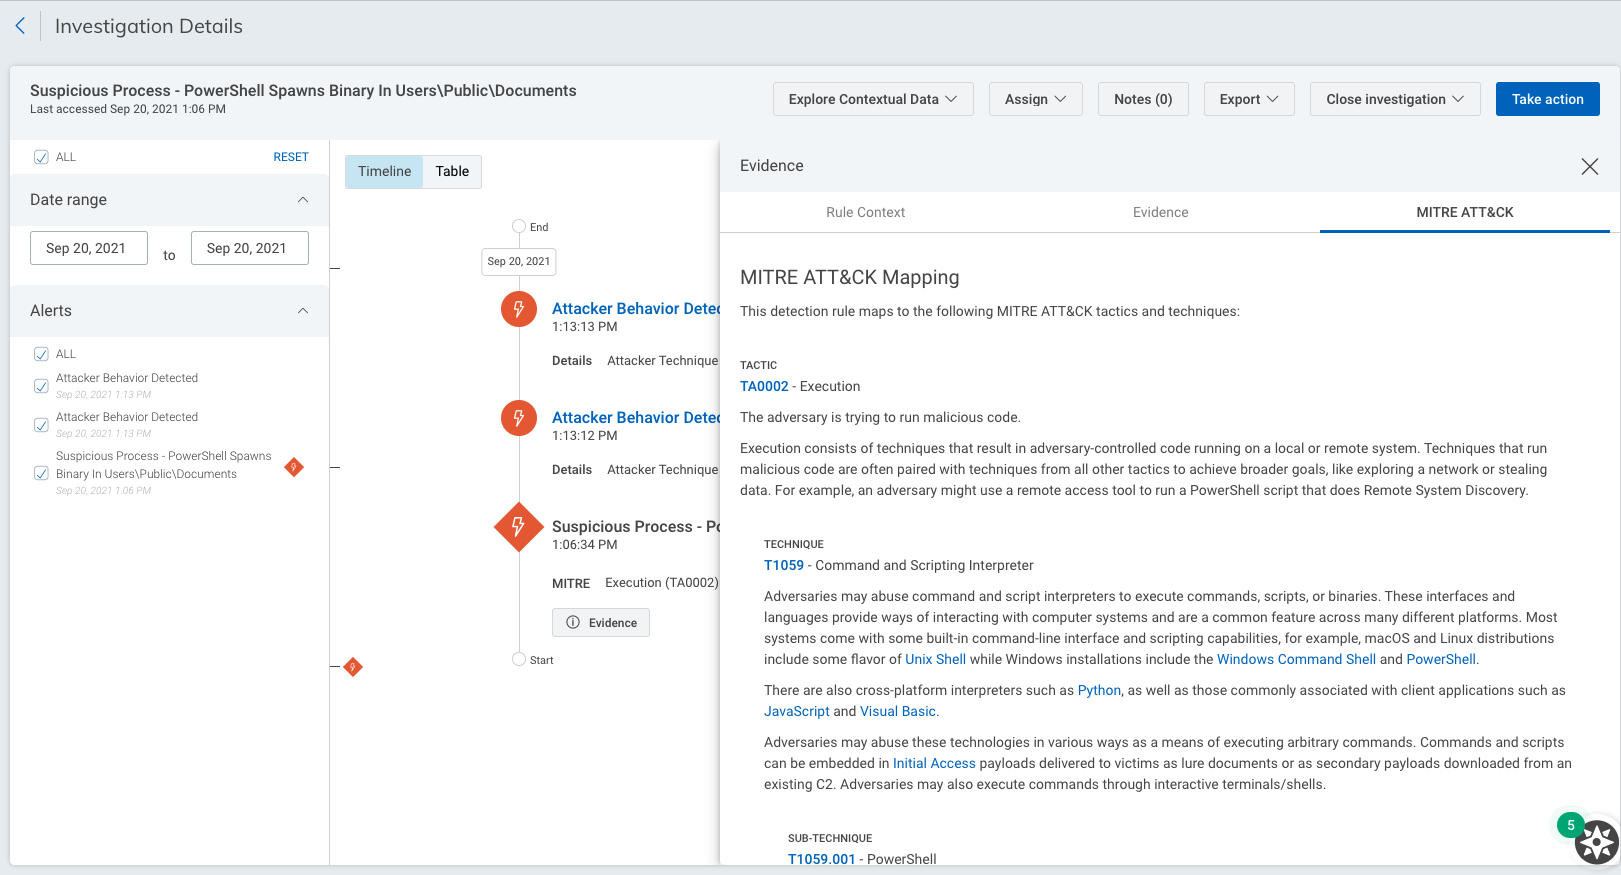Click the back arrow beside Investigation Details
This screenshot has height=875, width=1621.
(20, 26)
